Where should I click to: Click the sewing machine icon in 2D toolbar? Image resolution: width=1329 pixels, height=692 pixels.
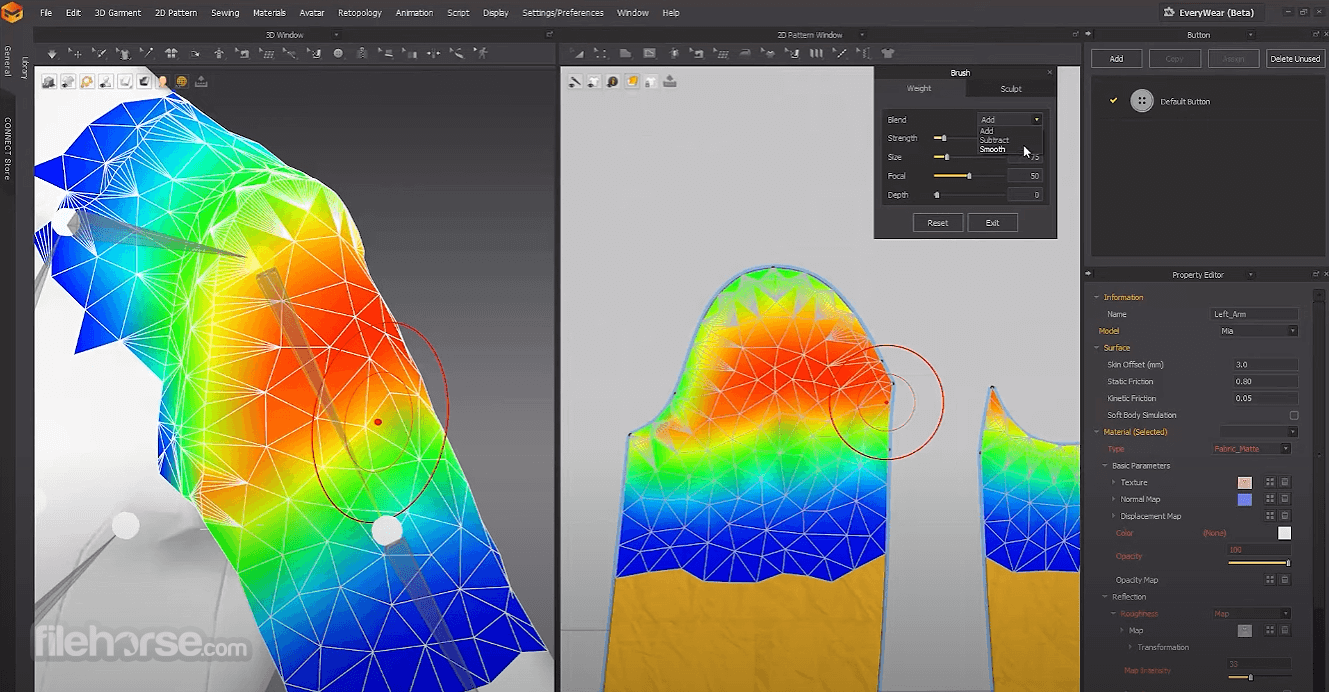697,54
